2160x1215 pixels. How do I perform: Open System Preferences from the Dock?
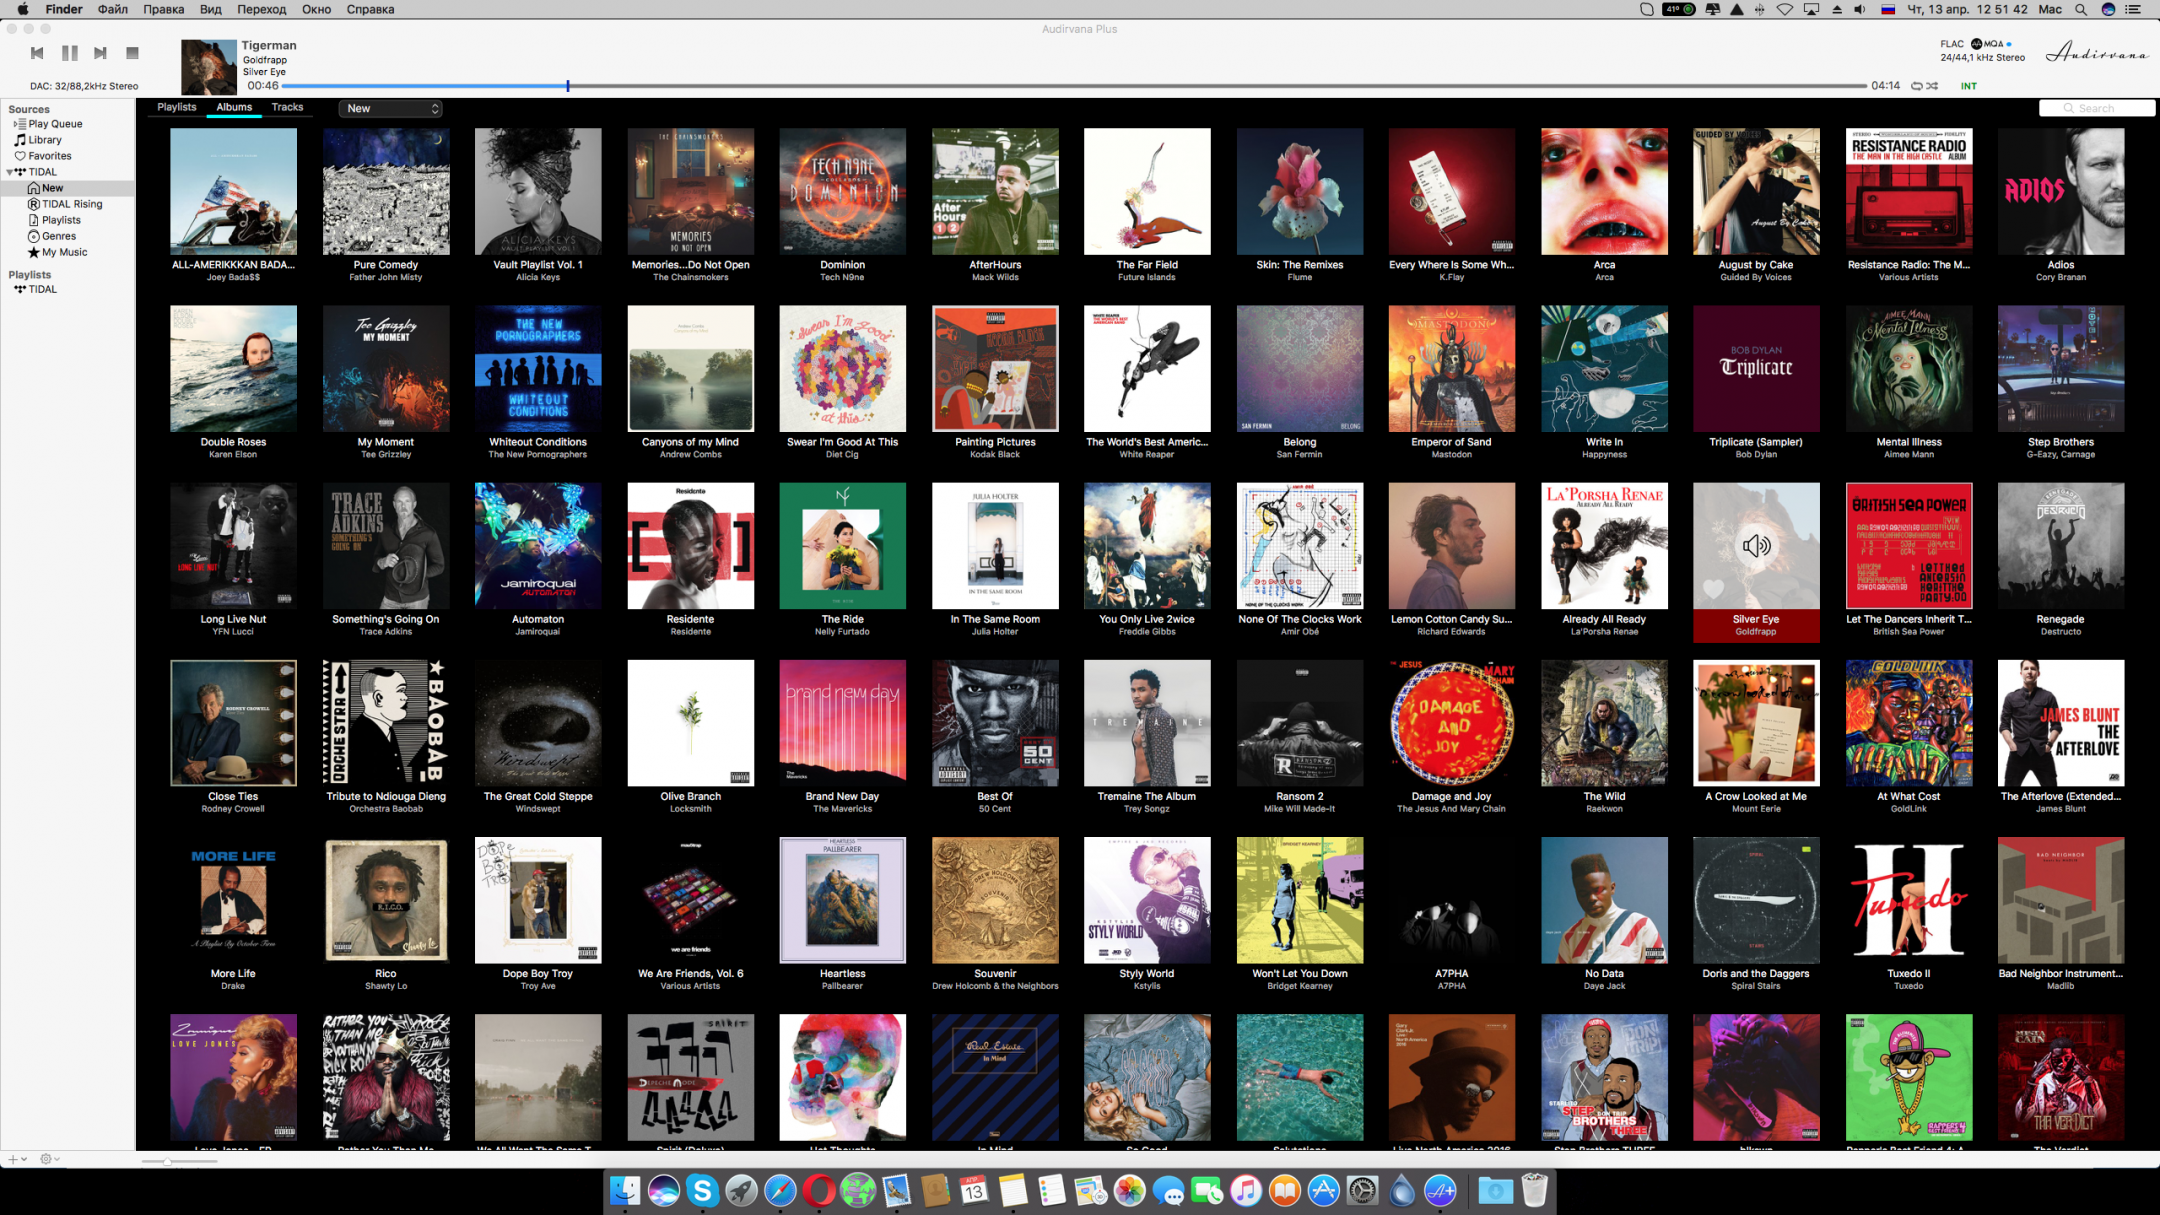[x=1363, y=1190]
